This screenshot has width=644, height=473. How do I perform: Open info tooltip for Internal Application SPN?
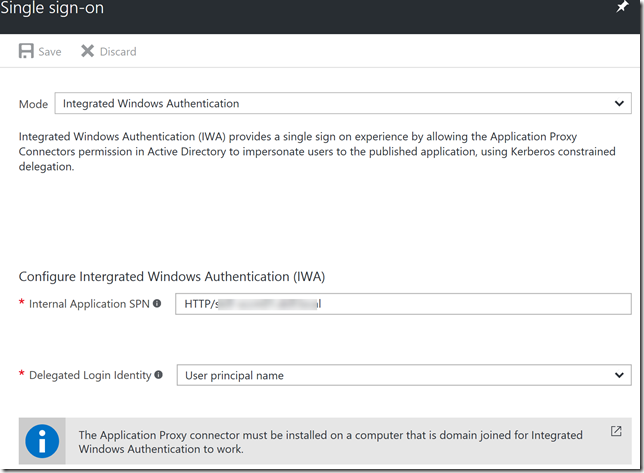pyautogui.click(x=157, y=304)
